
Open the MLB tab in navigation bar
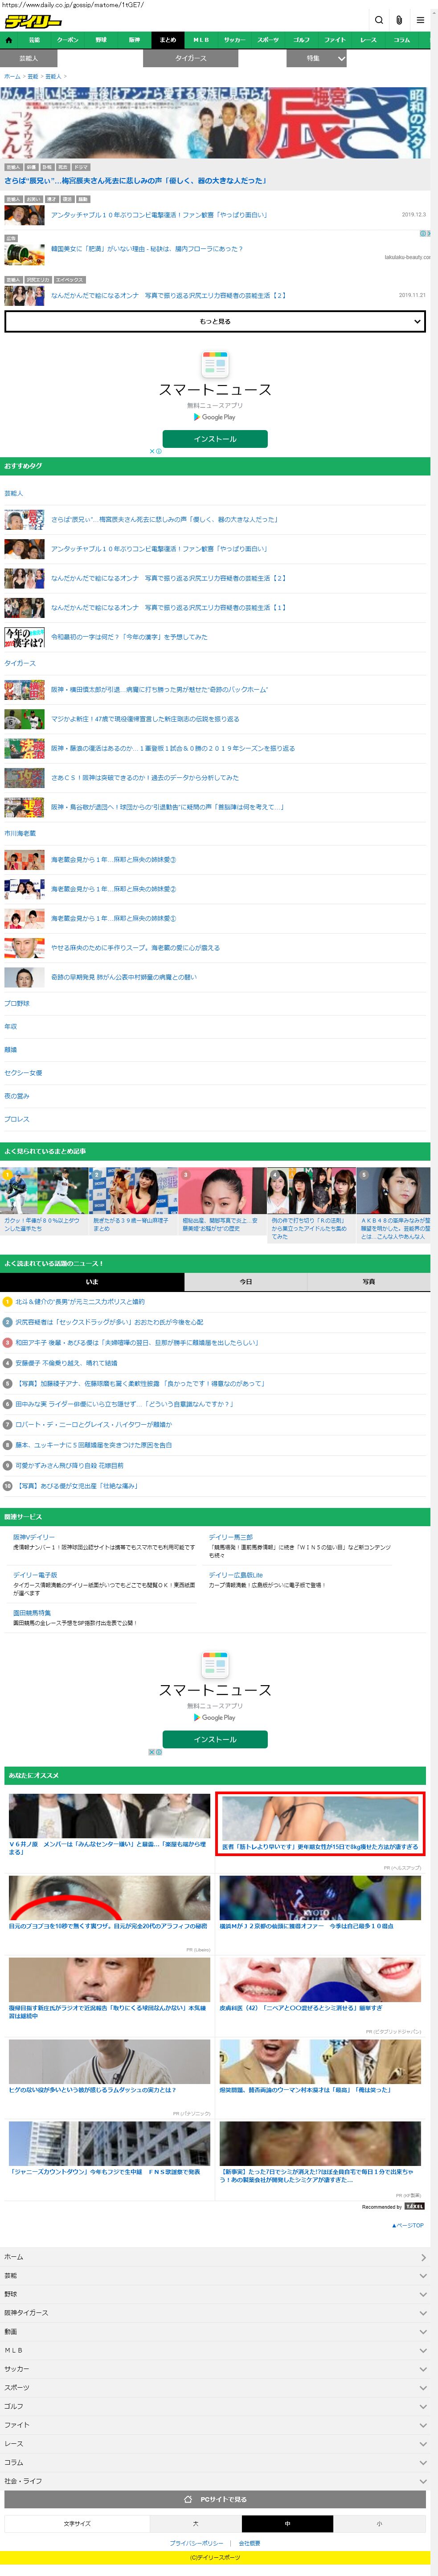[200, 40]
